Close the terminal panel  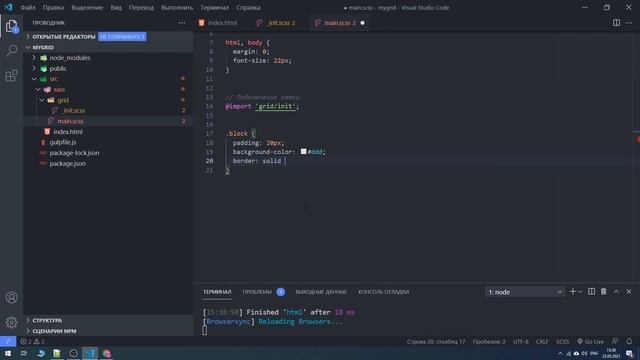tap(629, 291)
